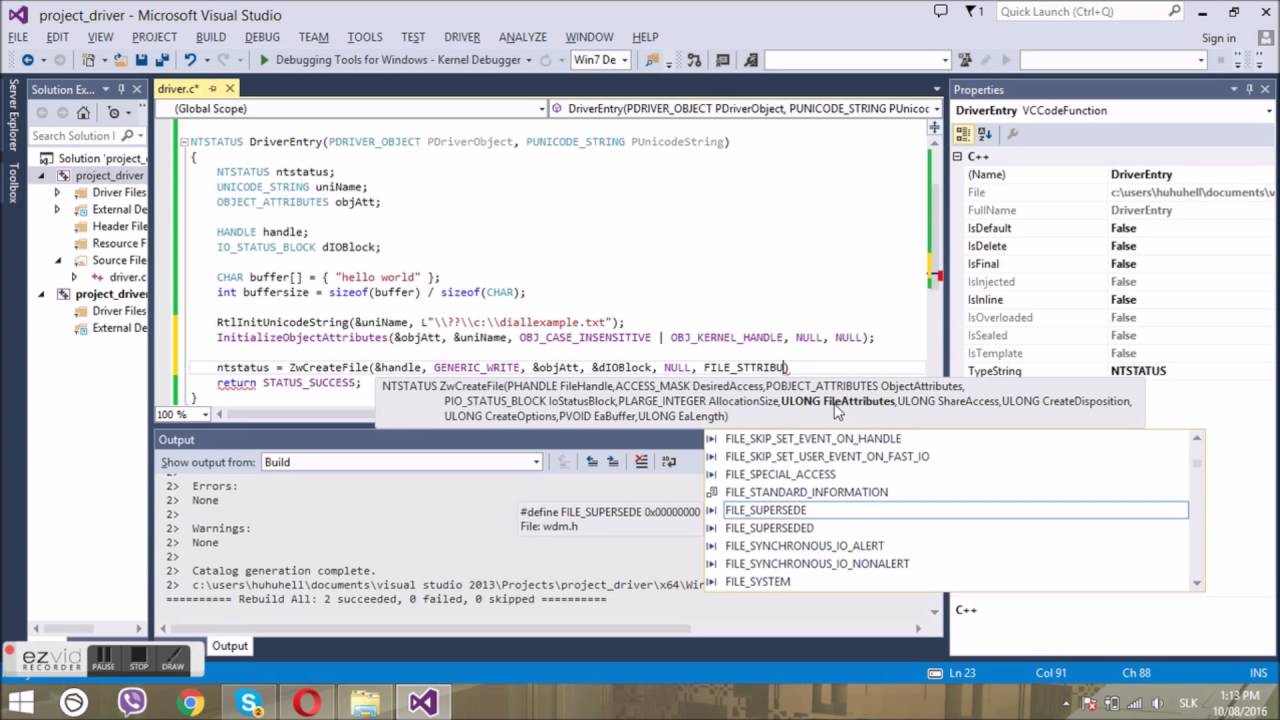Open Google Chrome from the taskbar

(x=190, y=702)
